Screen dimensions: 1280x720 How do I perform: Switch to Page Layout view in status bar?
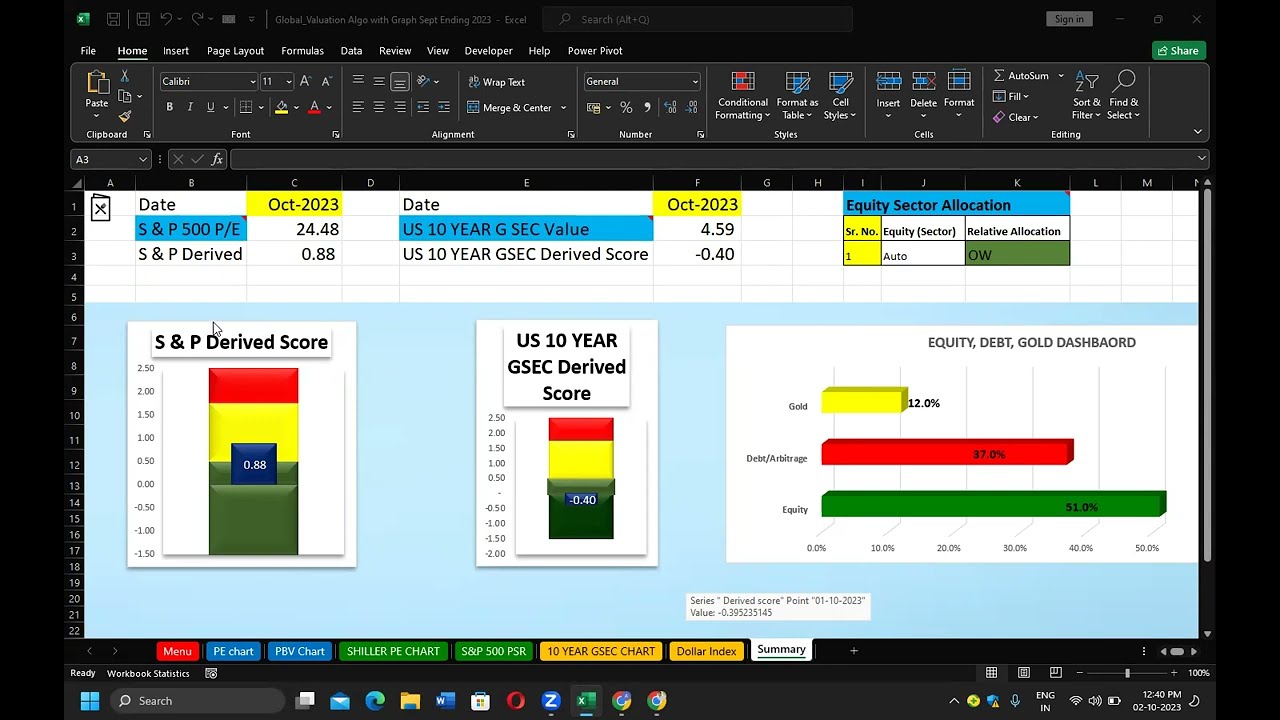[x=1023, y=673]
